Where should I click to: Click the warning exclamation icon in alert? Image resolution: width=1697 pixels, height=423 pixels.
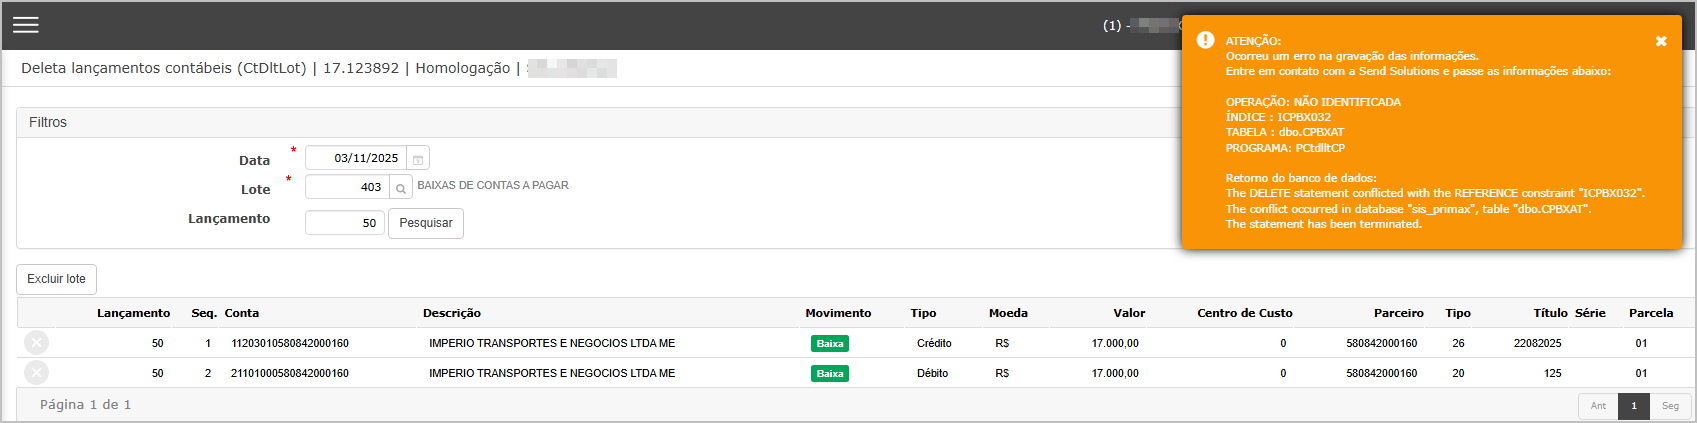(x=1205, y=41)
